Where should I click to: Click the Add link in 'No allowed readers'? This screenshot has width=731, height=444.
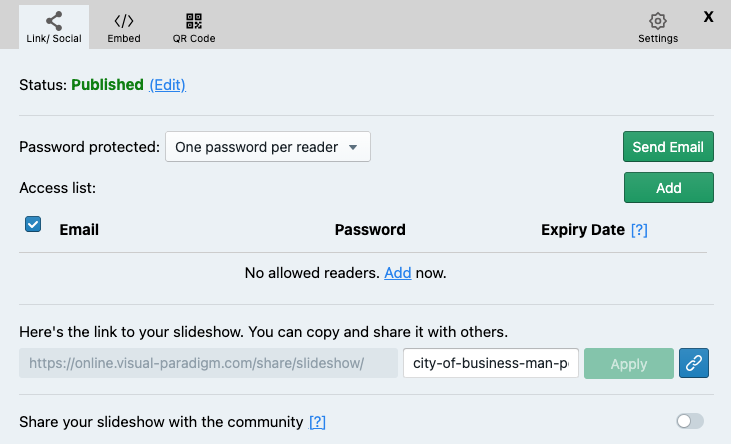tap(397, 272)
